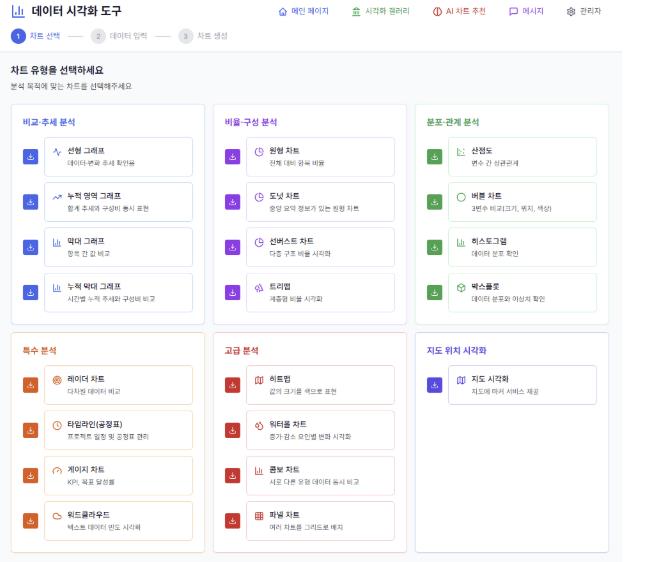Click the purple download icon beside 원형 차트

232,157
